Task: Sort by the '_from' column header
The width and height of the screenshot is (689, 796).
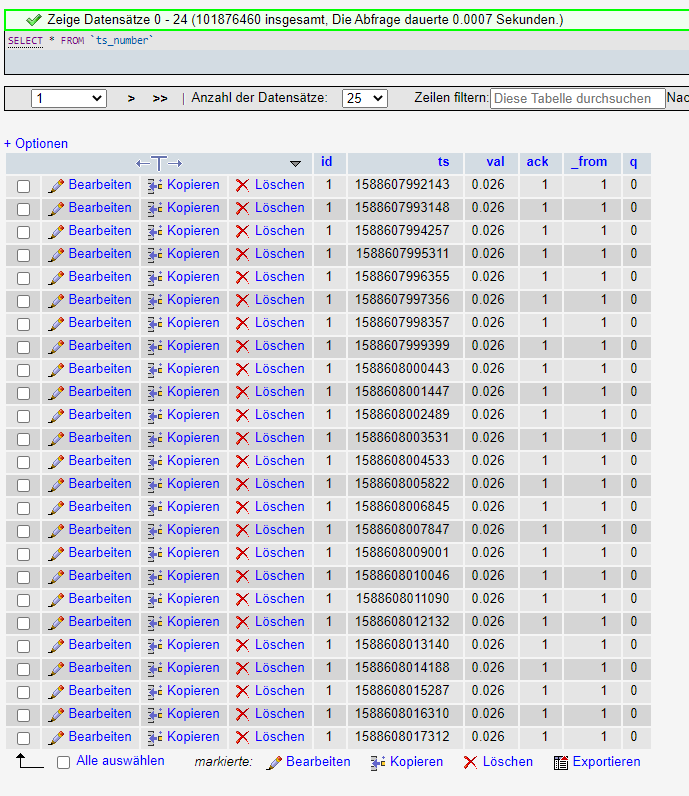Action: (x=589, y=162)
